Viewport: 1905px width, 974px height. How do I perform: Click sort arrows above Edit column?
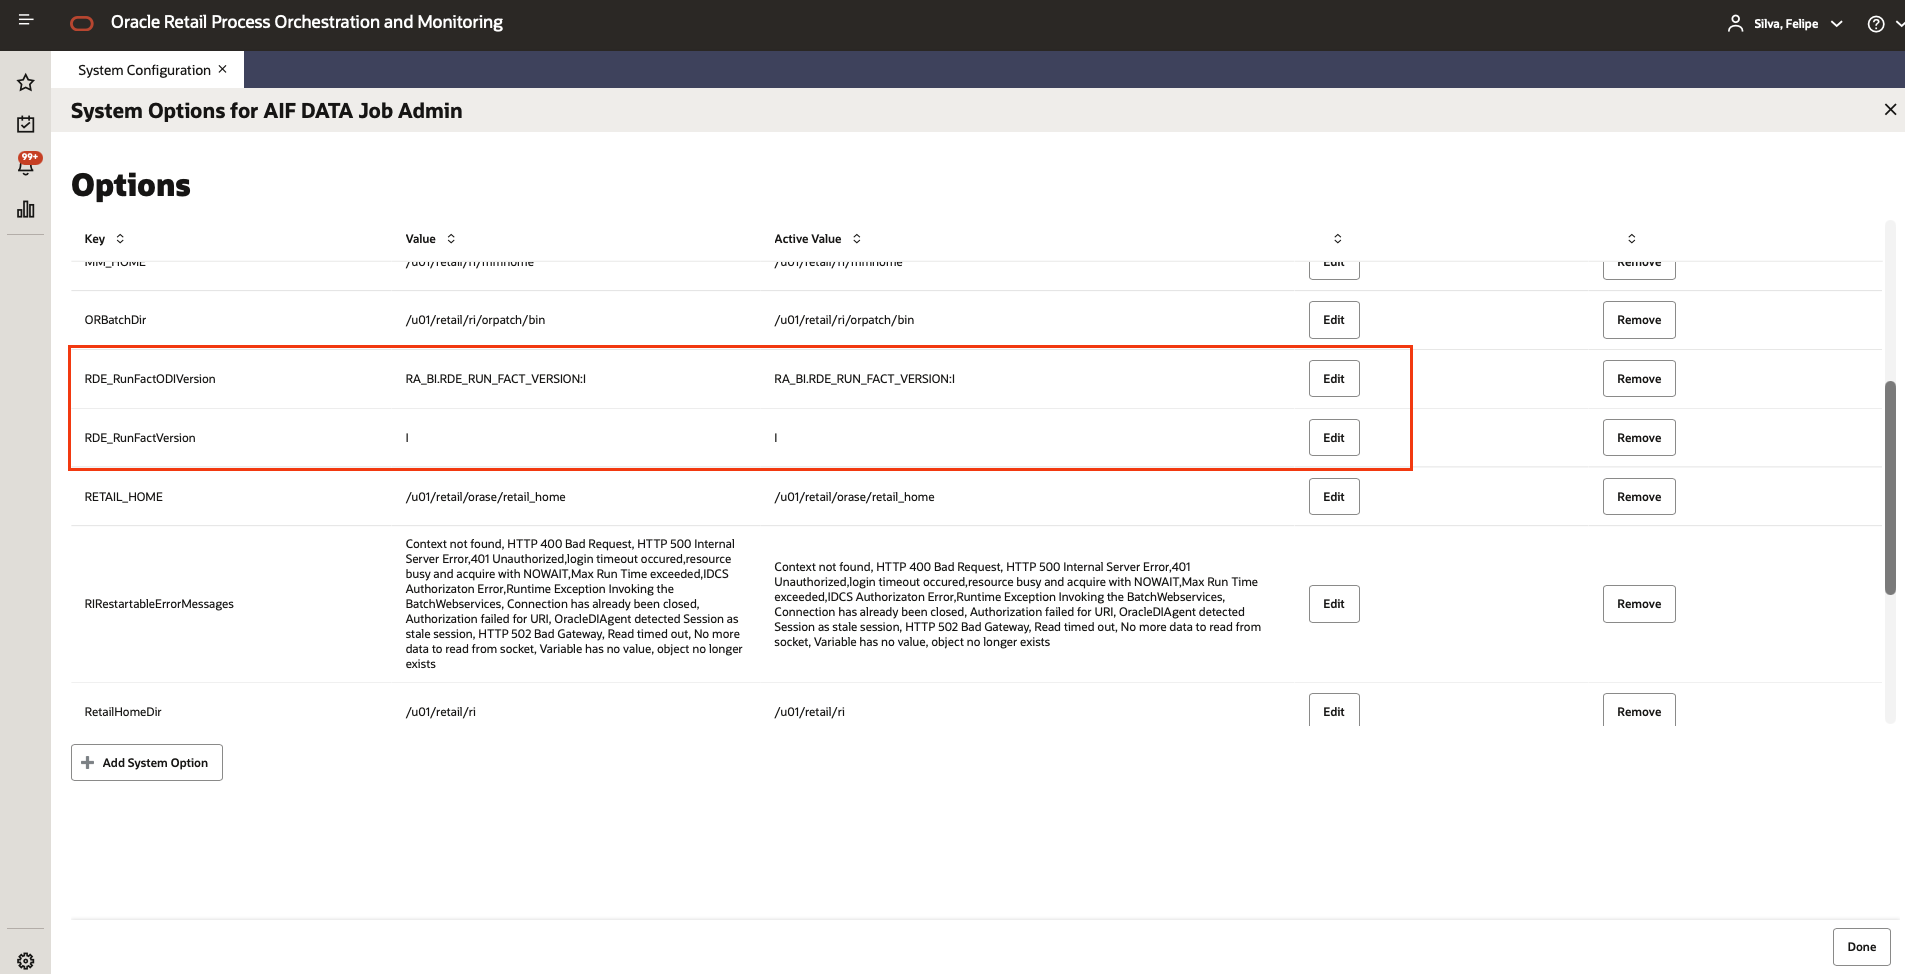click(x=1338, y=239)
